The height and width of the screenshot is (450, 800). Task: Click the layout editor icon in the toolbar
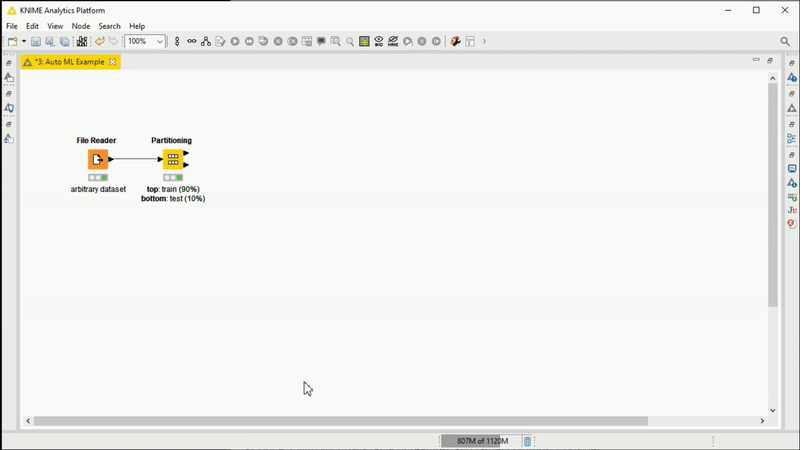point(470,41)
